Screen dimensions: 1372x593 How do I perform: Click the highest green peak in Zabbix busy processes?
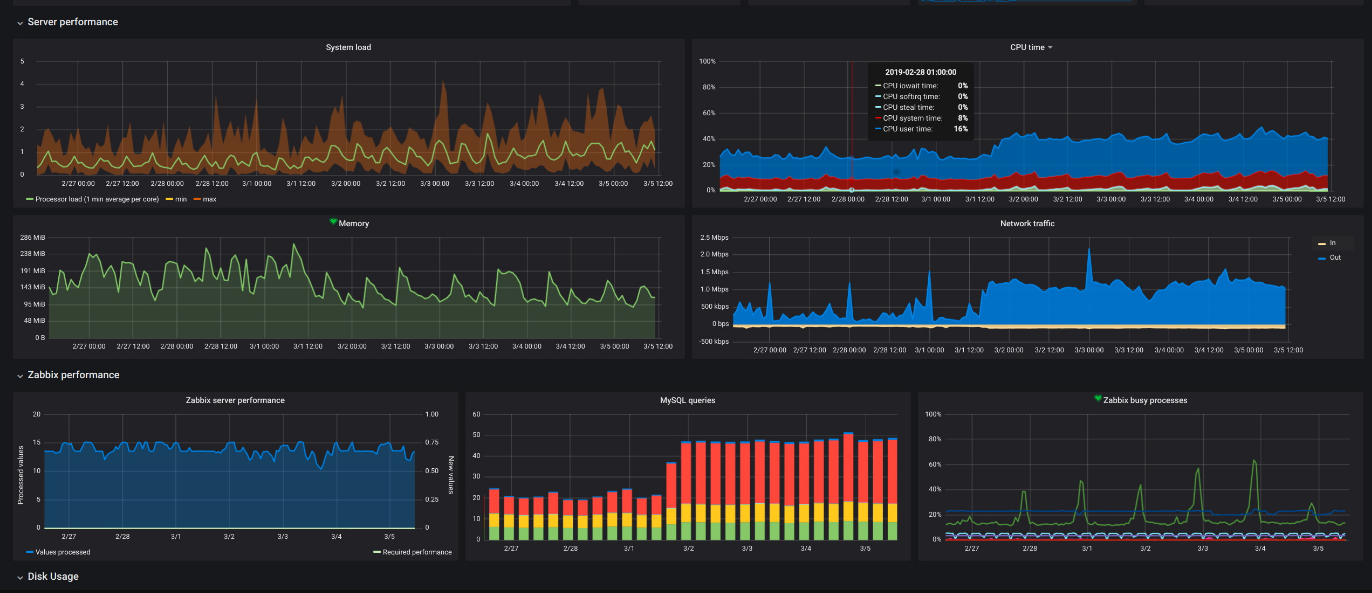(1254, 461)
